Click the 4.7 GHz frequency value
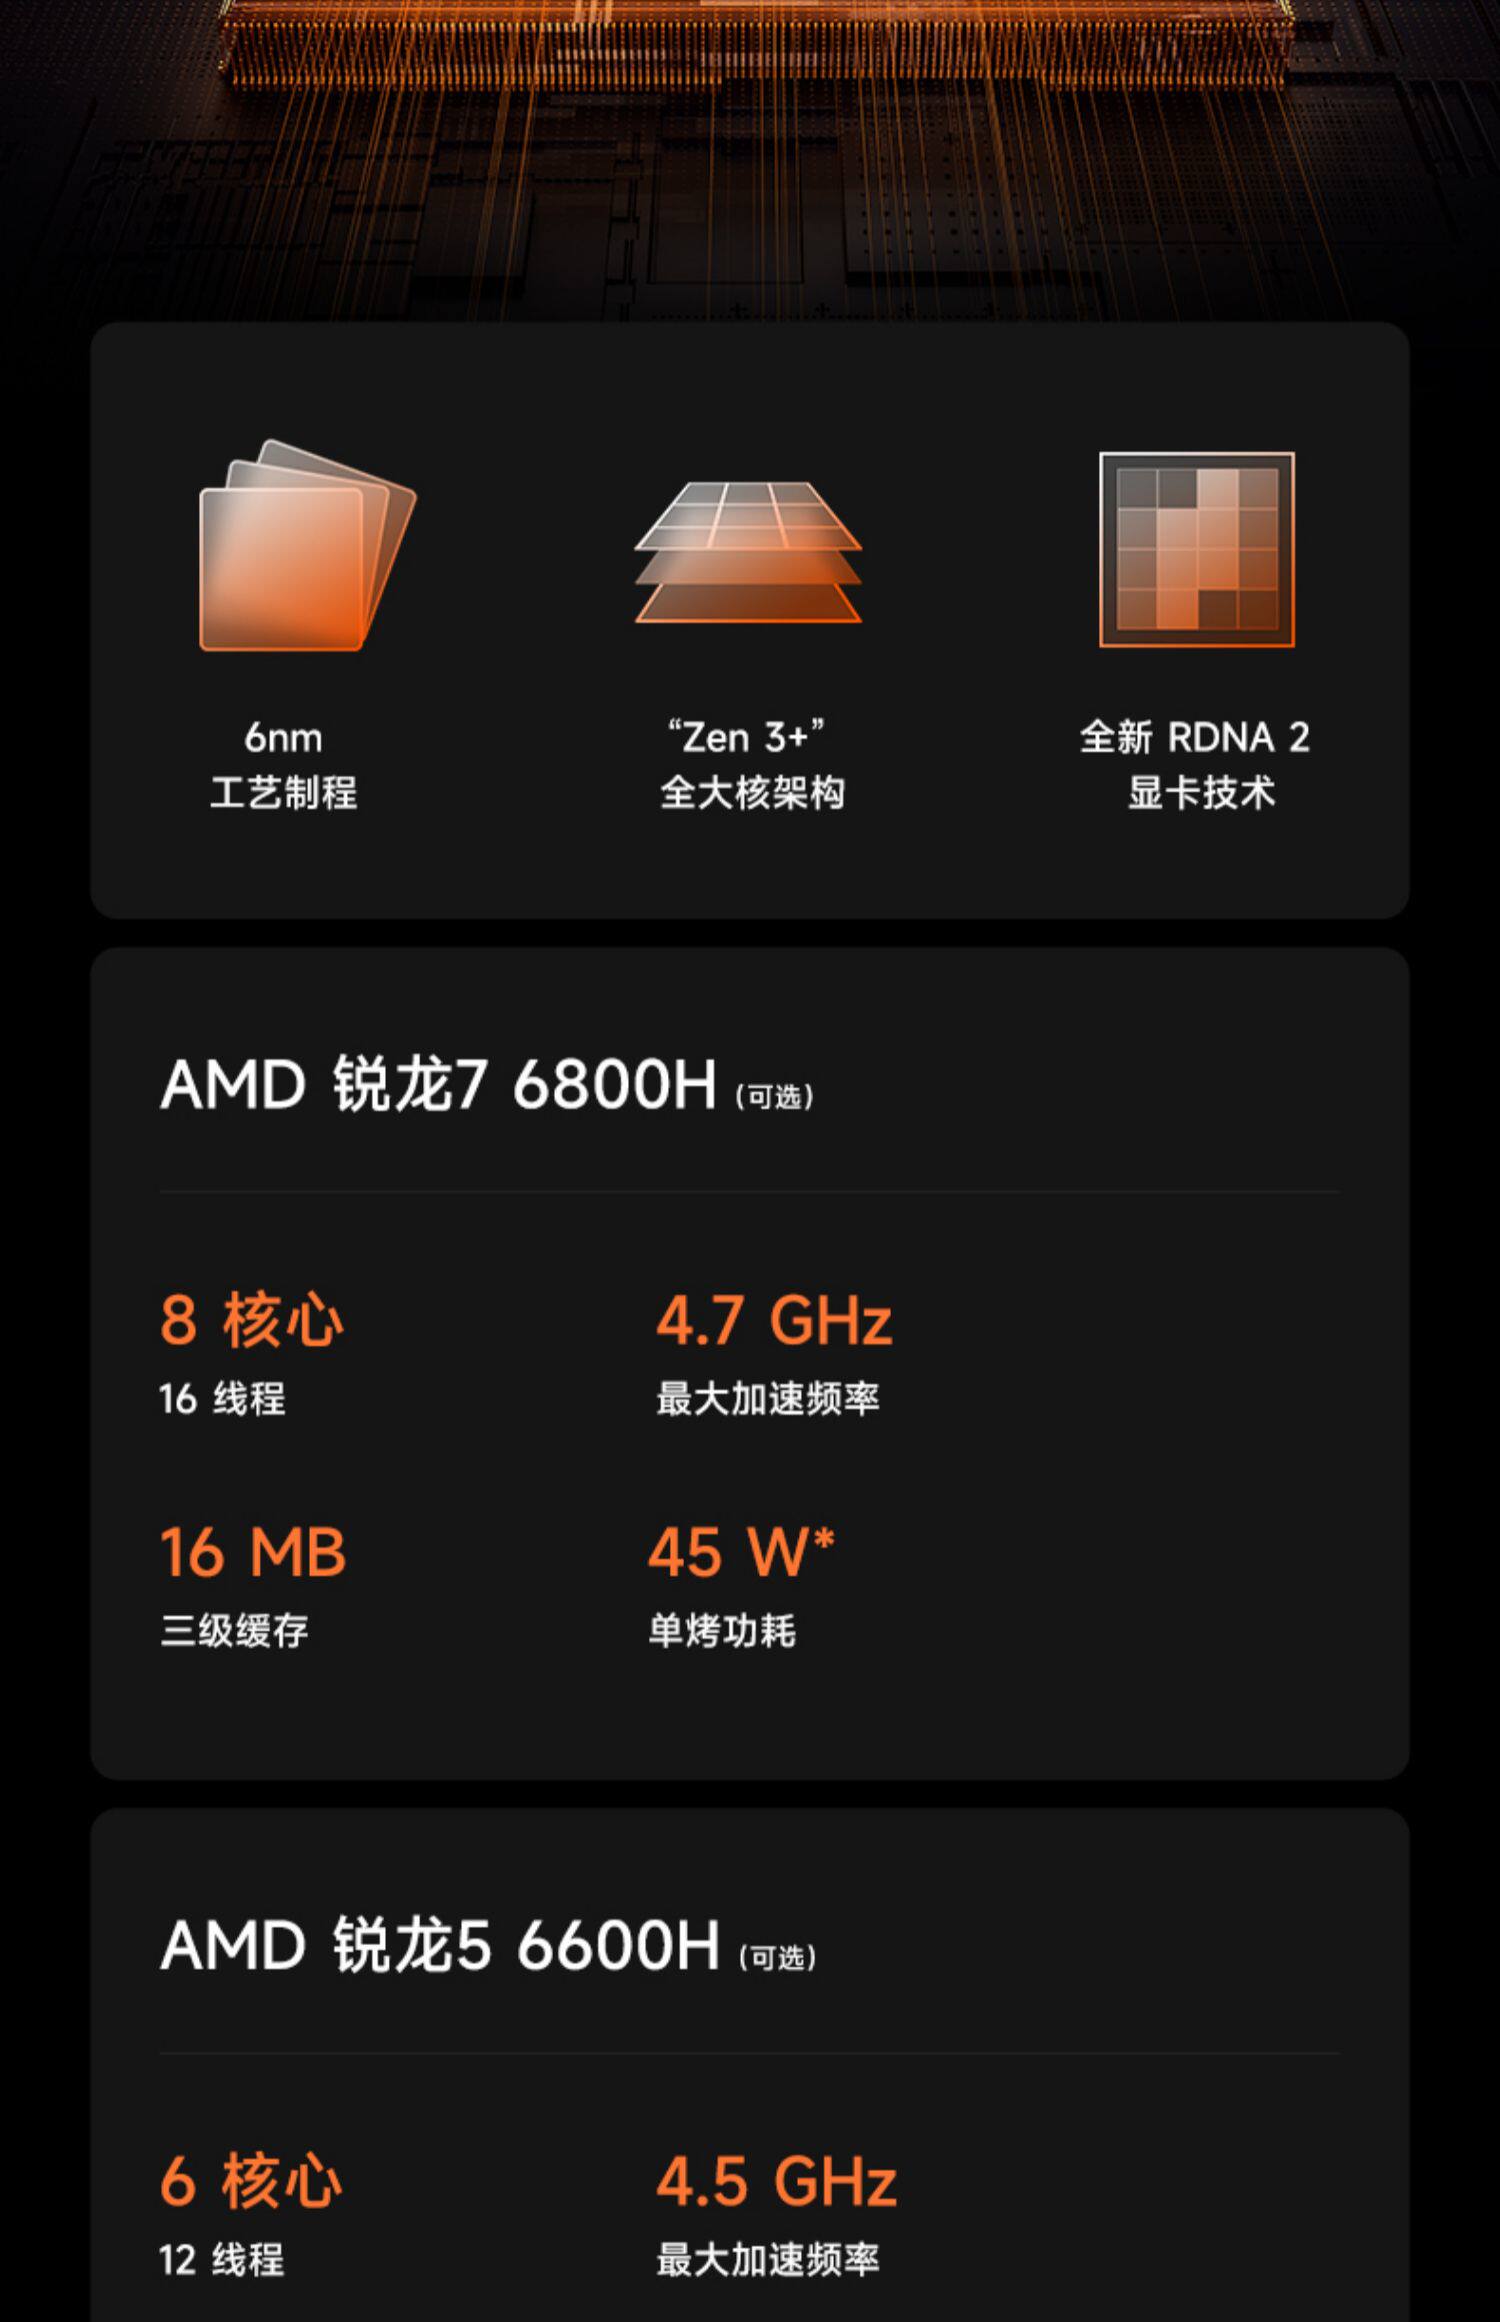The height and width of the screenshot is (2322, 1500). click(774, 1320)
